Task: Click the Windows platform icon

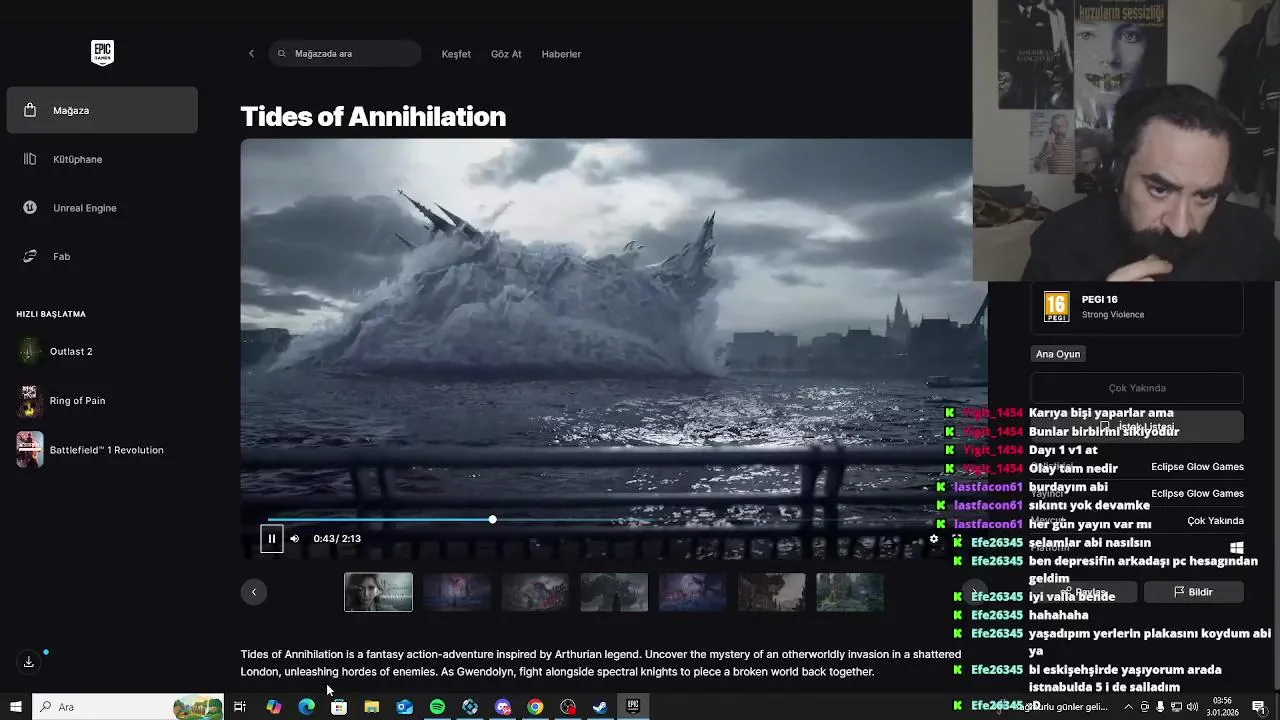Action: tap(1236, 548)
